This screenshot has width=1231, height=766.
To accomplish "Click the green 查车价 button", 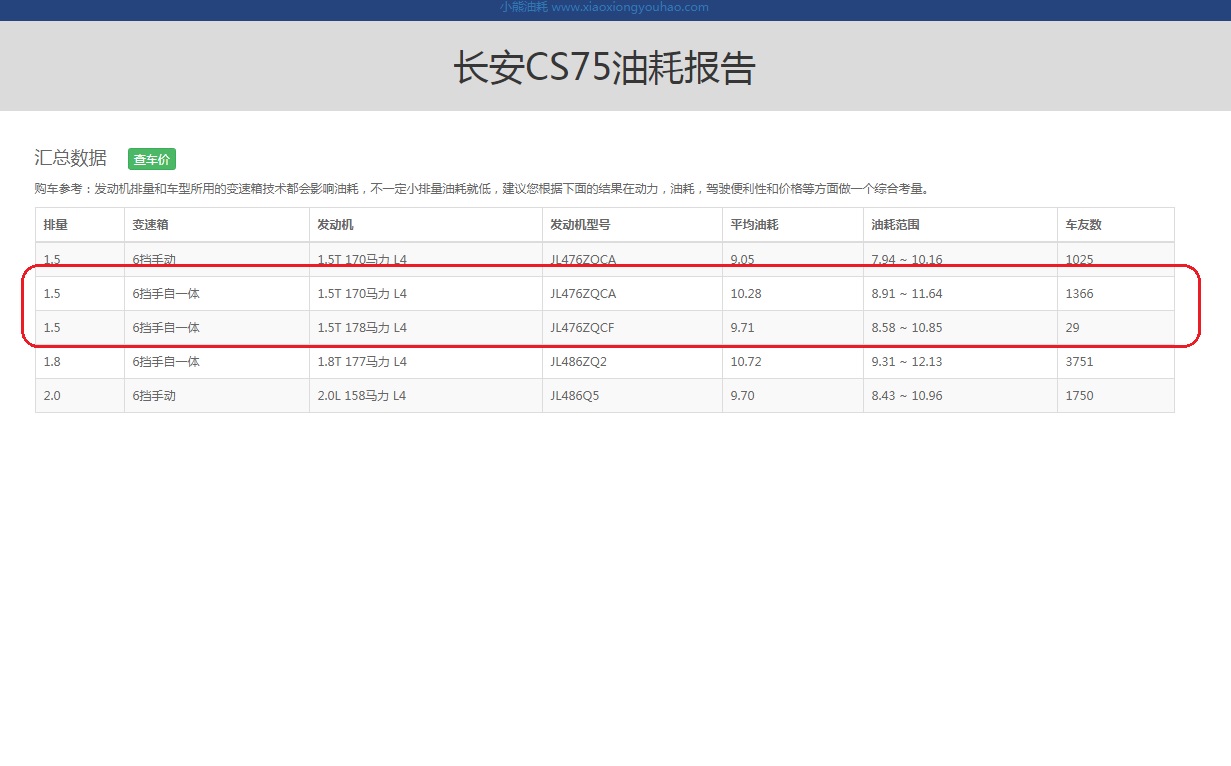I will (152, 159).
